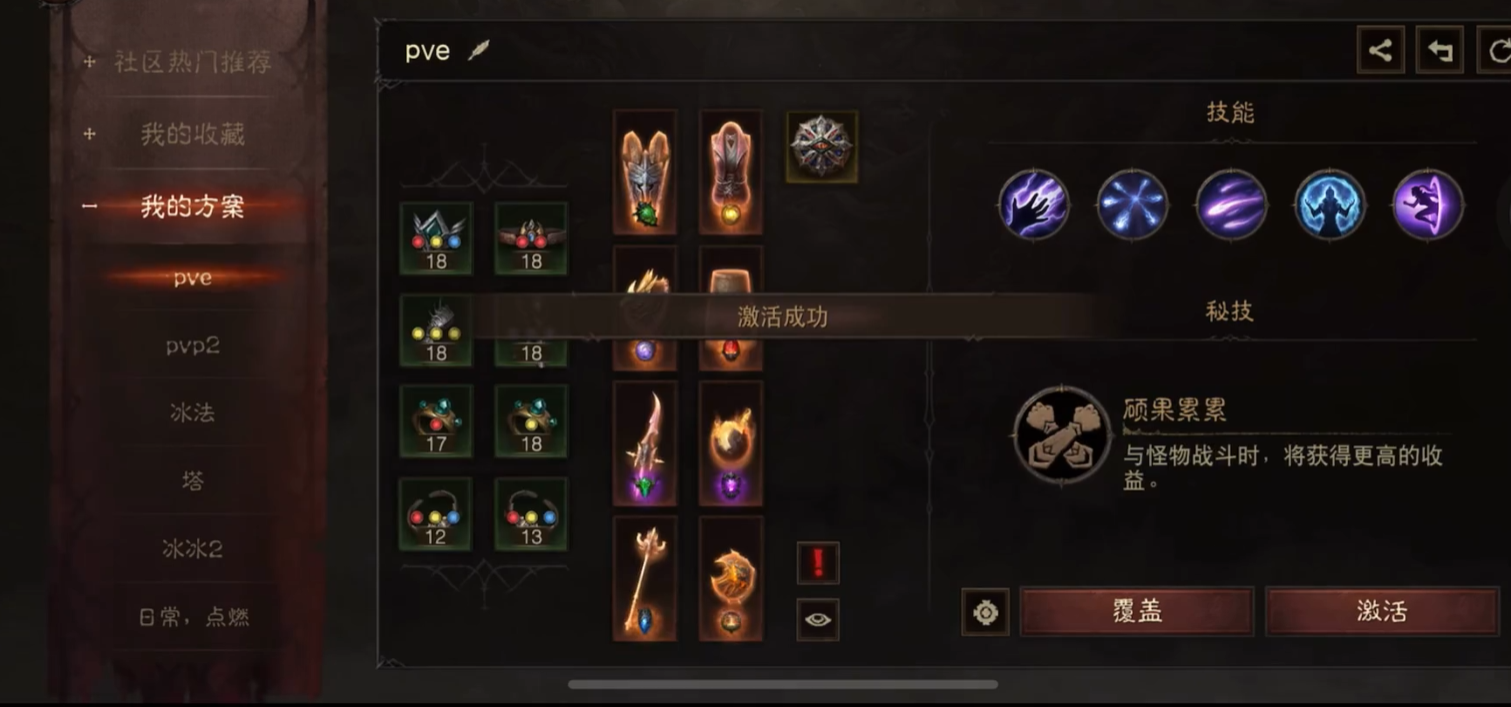Click the target settings icon beside 覆盖
This screenshot has height=707, width=1511.
[985, 612]
